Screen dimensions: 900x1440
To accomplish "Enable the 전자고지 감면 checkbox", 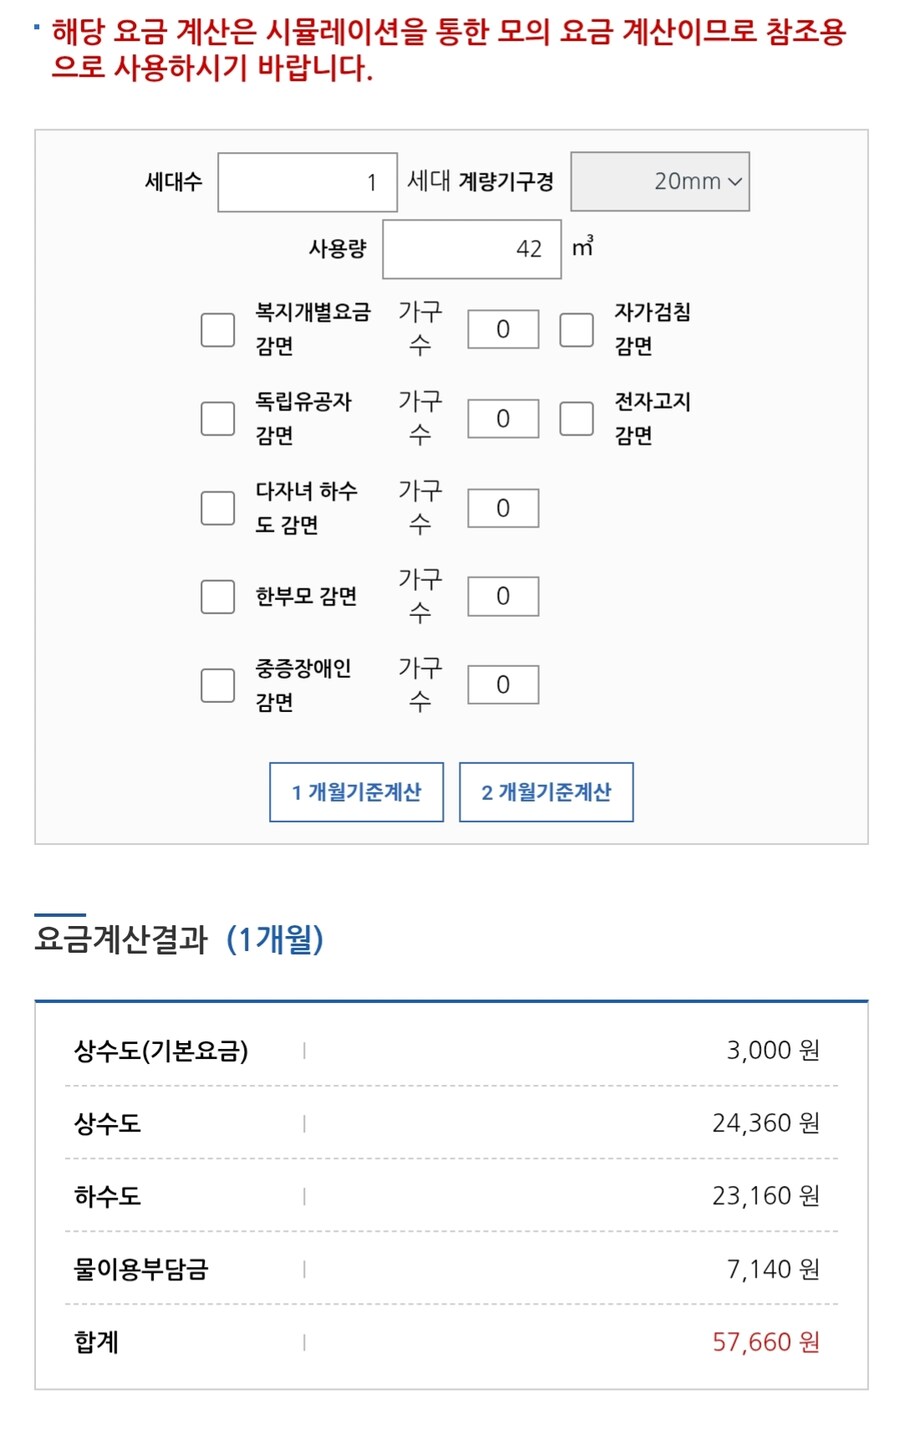I will click(x=576, y=418).
